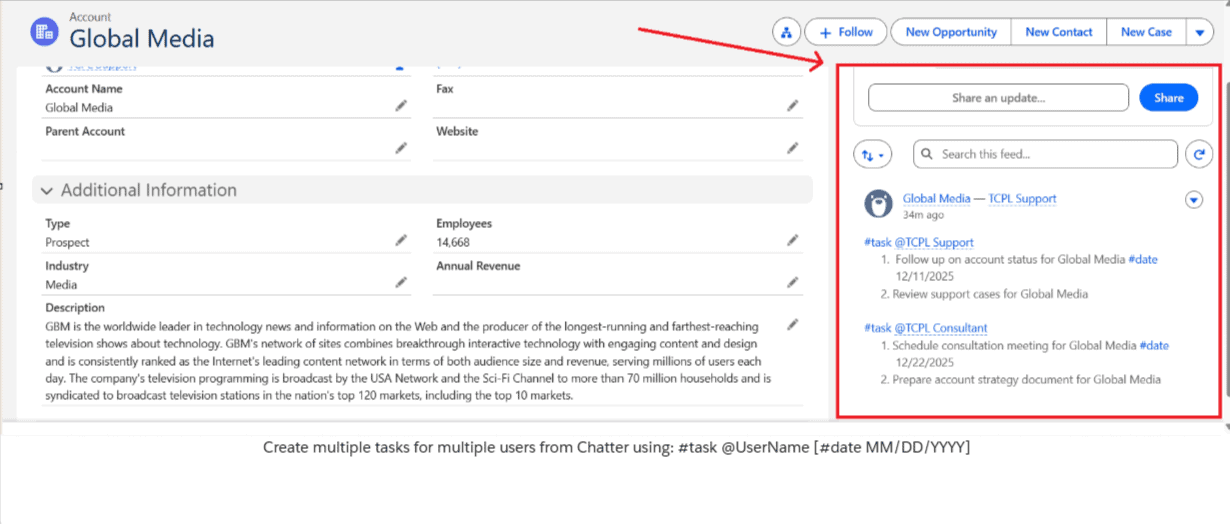Viewport: 1230px width, 524px height.
Task: Click the Global Media account icon
Action: click(45, 32)
